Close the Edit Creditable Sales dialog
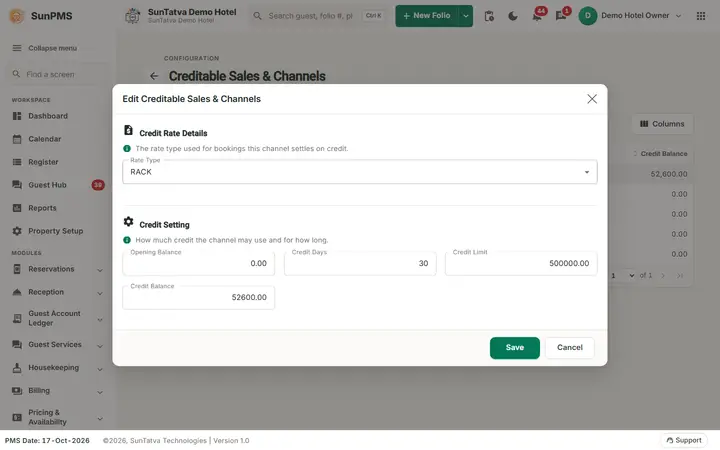The image size is (720, 450). pyautogui.click(x=592, y=99)
